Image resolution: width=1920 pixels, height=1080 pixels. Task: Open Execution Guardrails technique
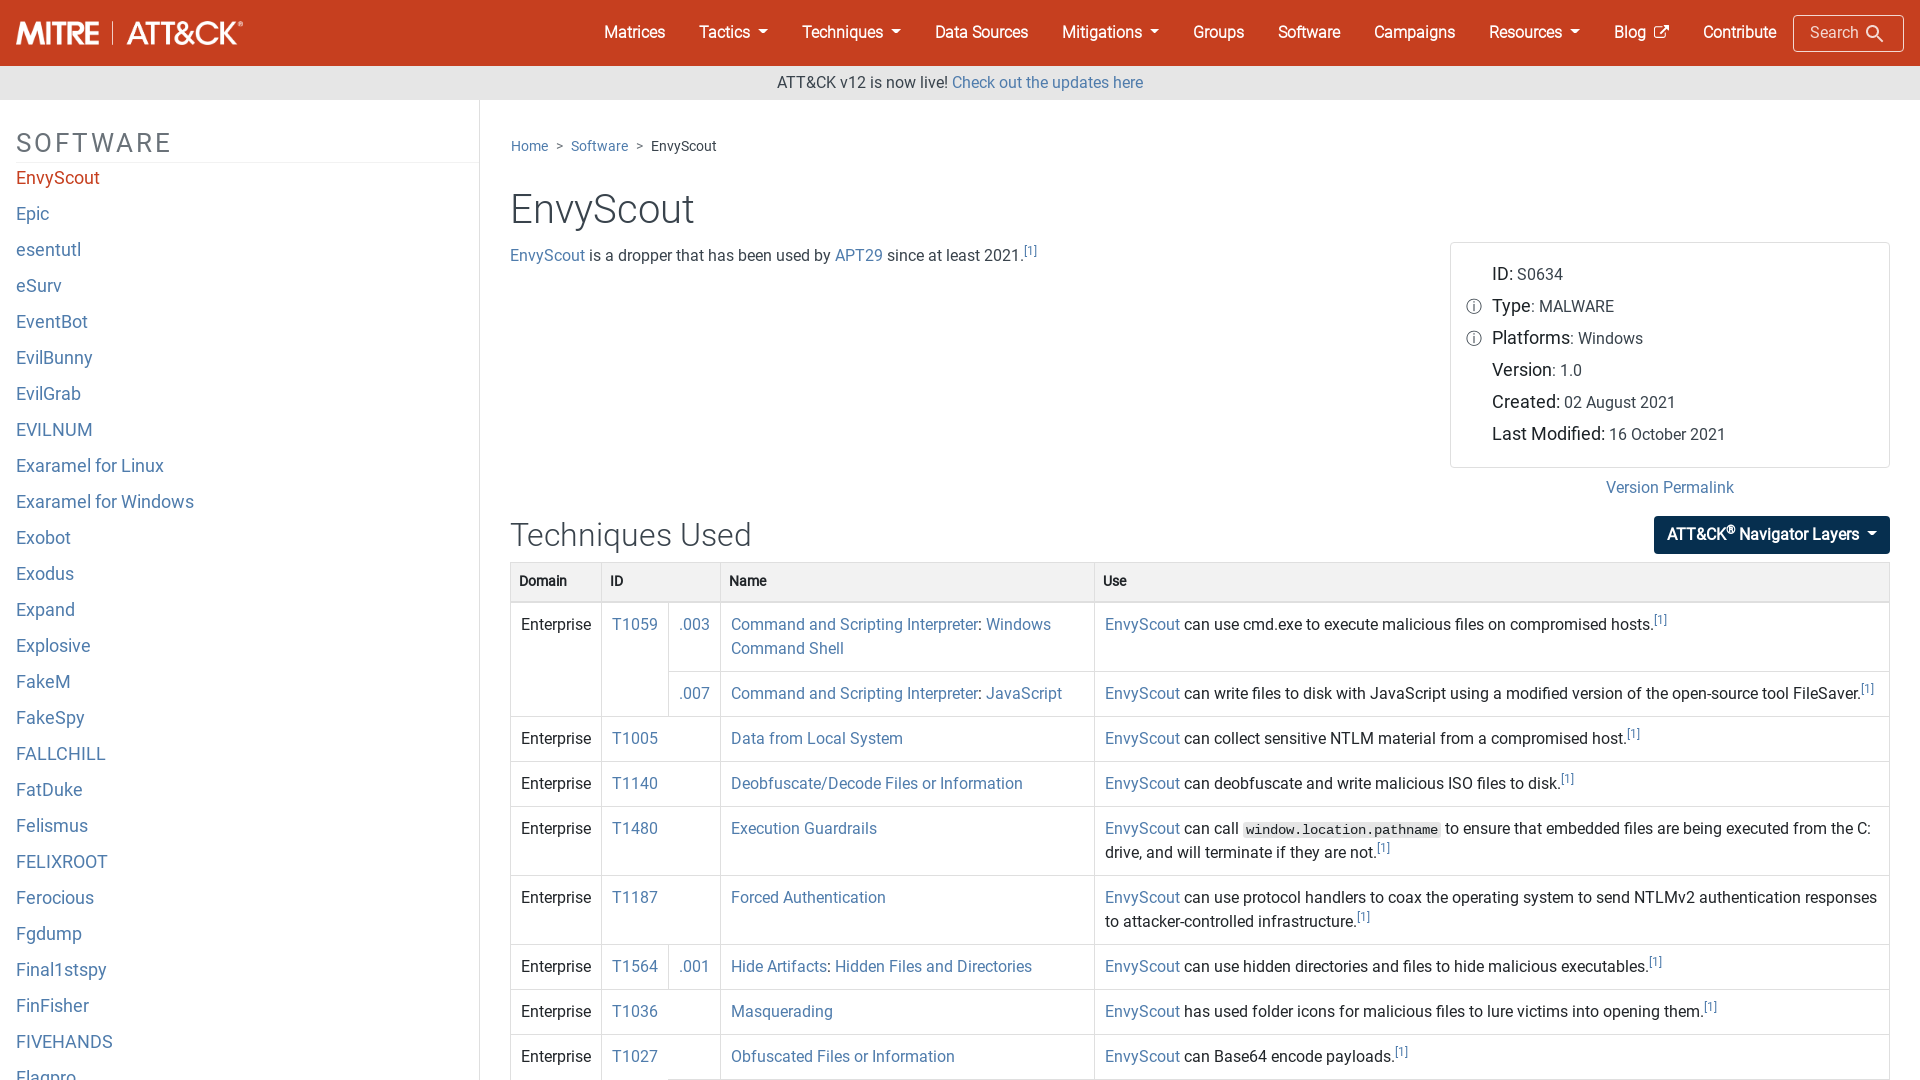[x=803, y=829]
